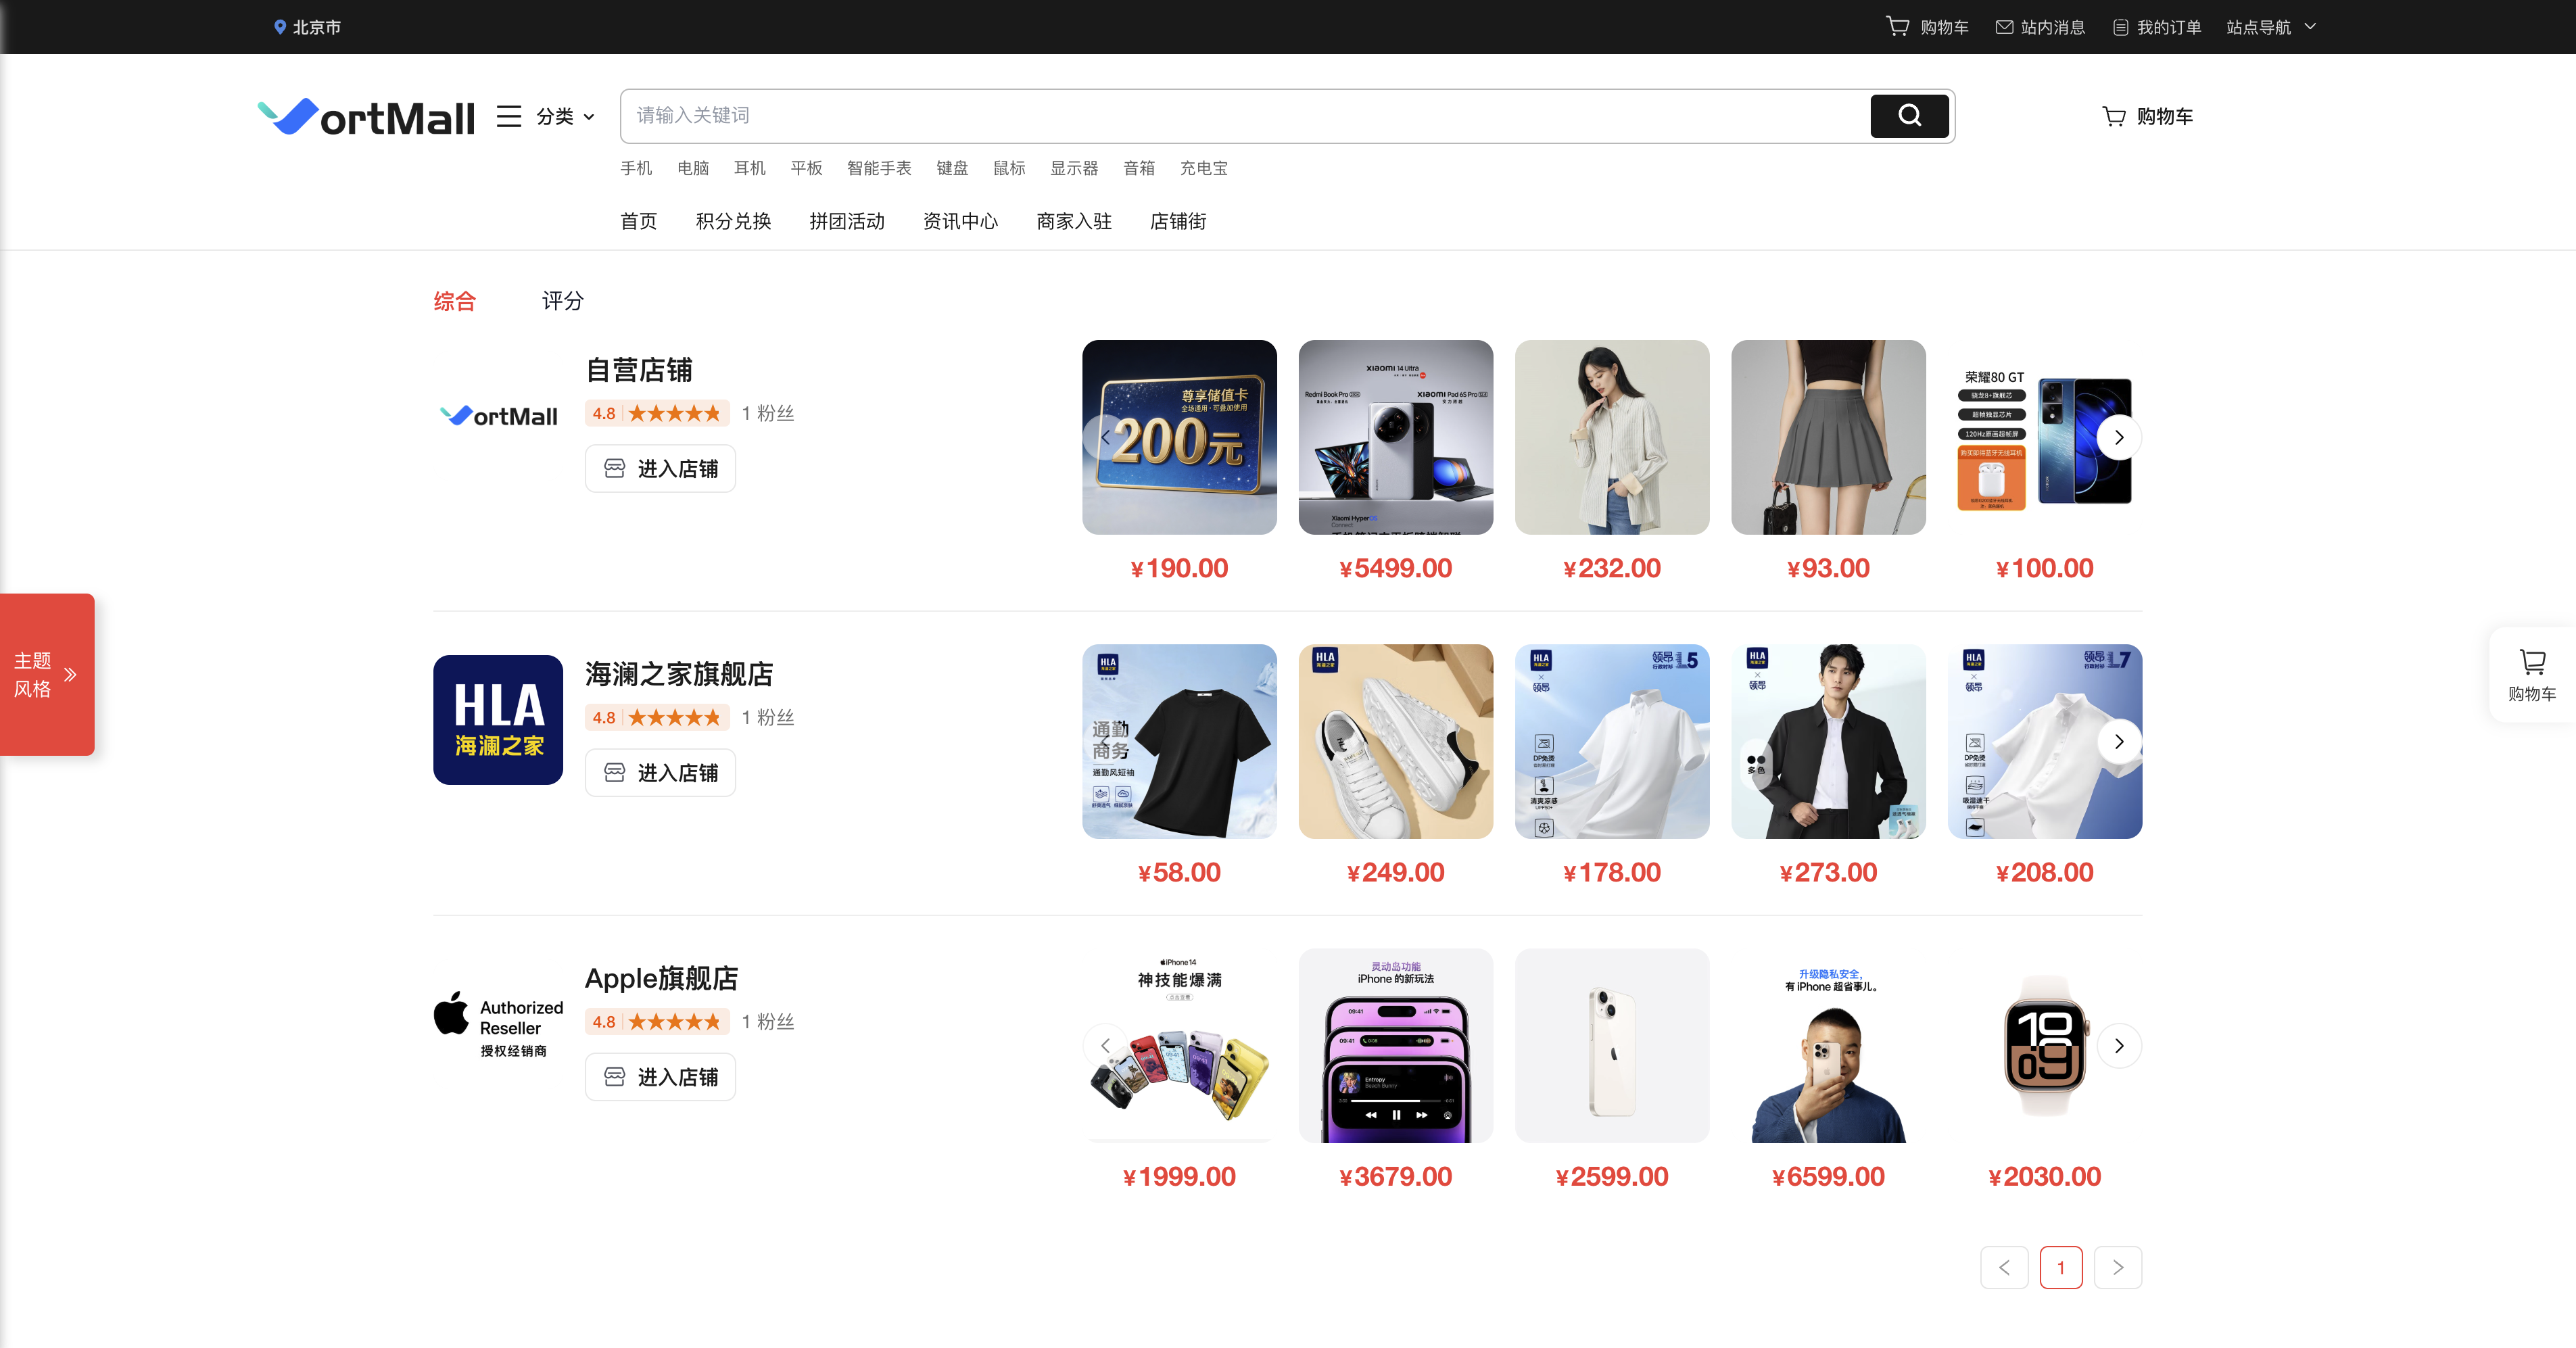Select the 显示器 quick keyword link
This screenshot has width=2576, height=1348.
[x=1074, y=168]
